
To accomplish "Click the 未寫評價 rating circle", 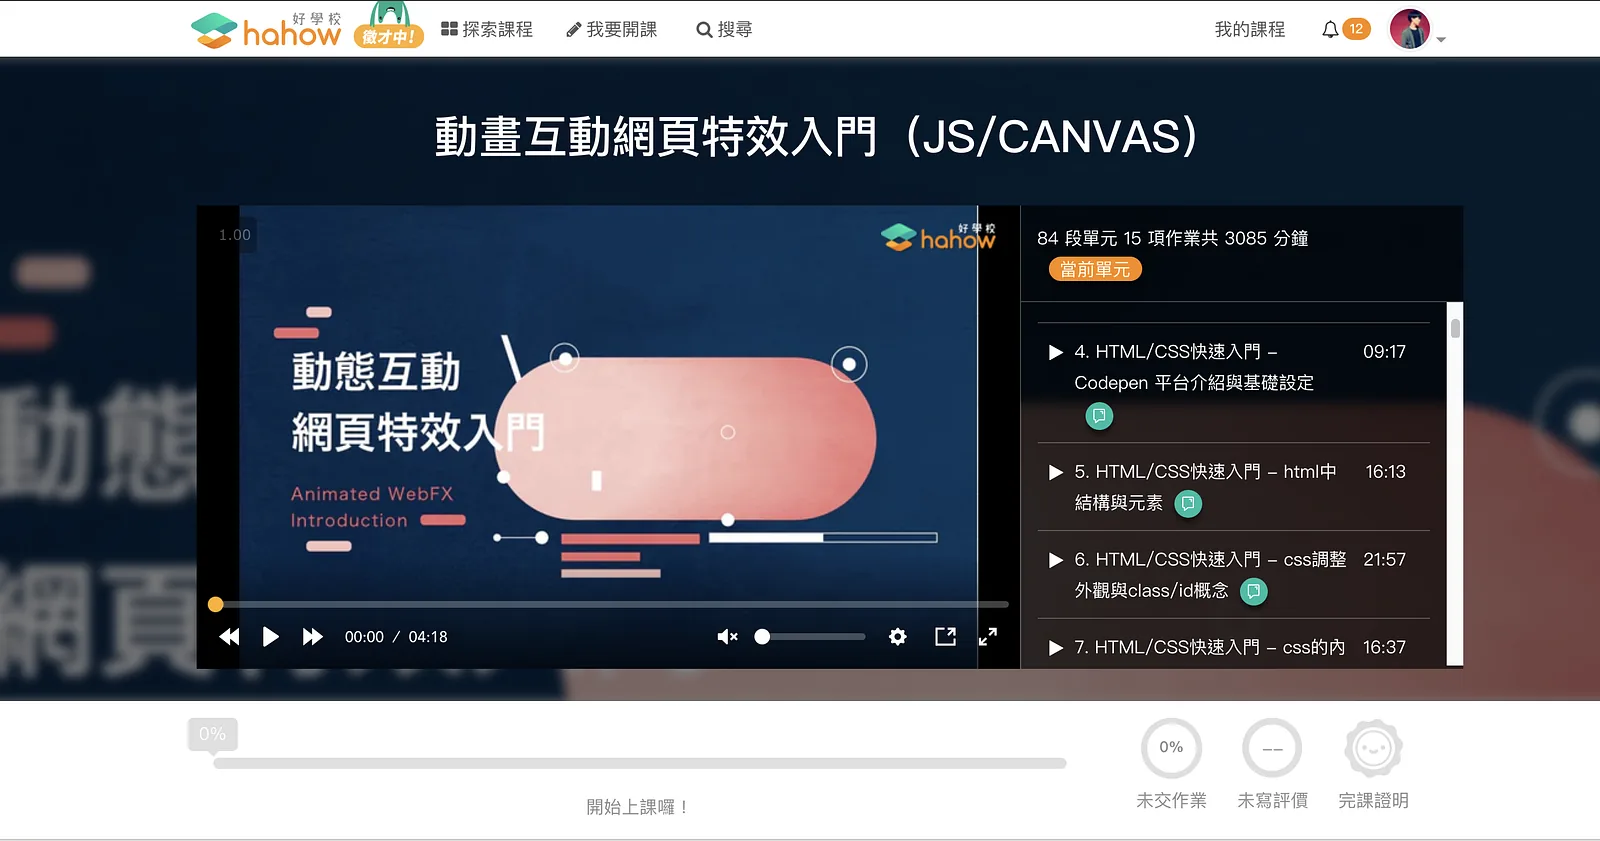I will click(x=1272, y=748).
